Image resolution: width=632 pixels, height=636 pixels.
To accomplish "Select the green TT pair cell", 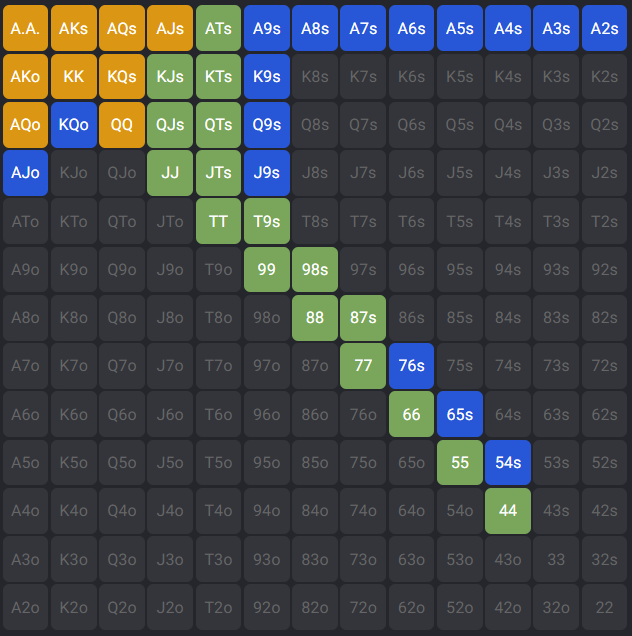I will coord(218,221).
